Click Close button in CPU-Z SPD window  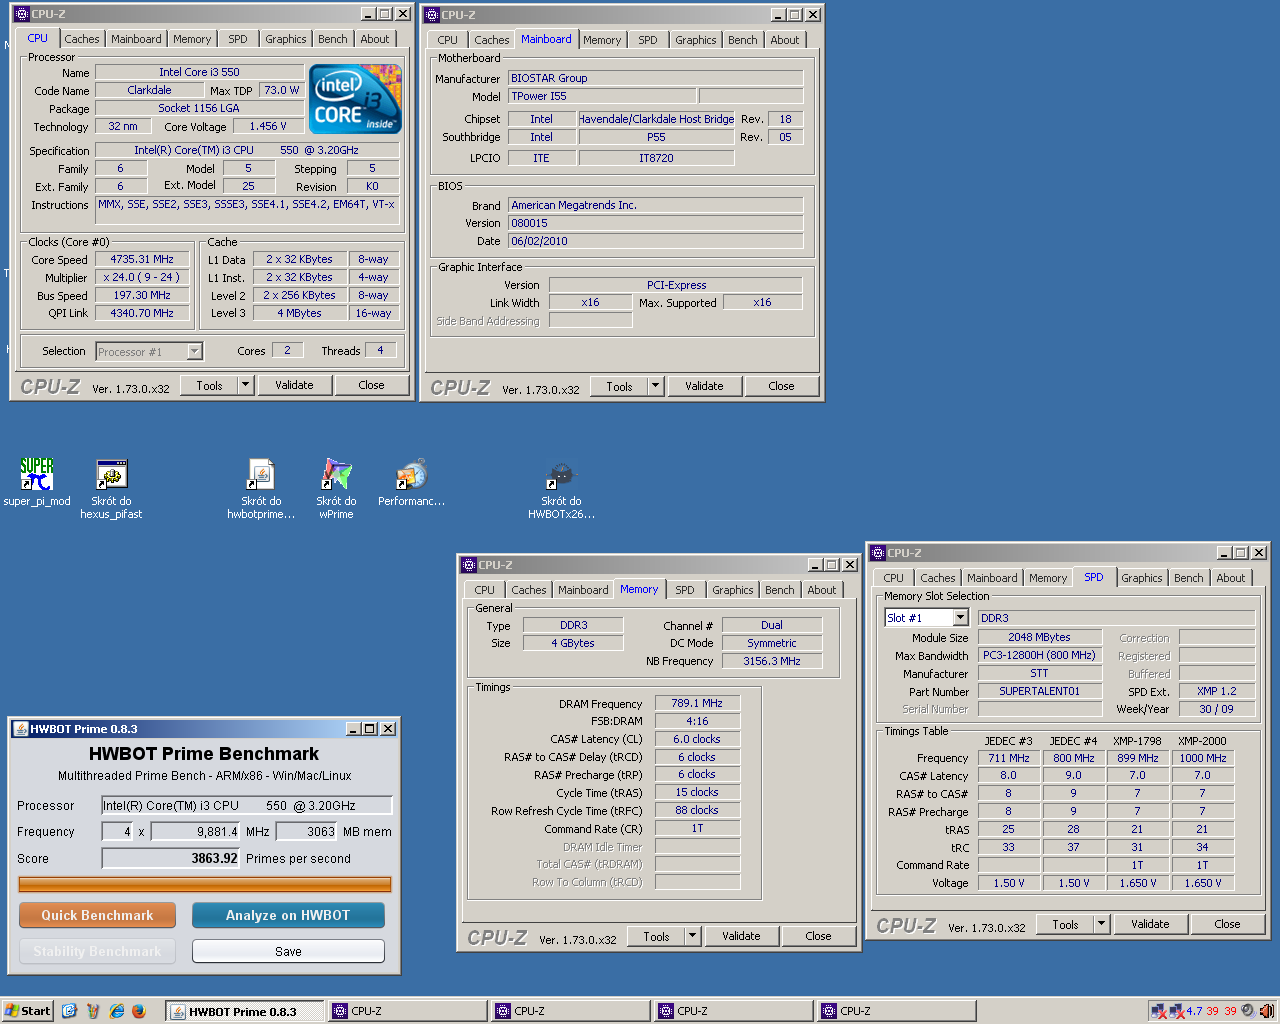click(1227, 924)
